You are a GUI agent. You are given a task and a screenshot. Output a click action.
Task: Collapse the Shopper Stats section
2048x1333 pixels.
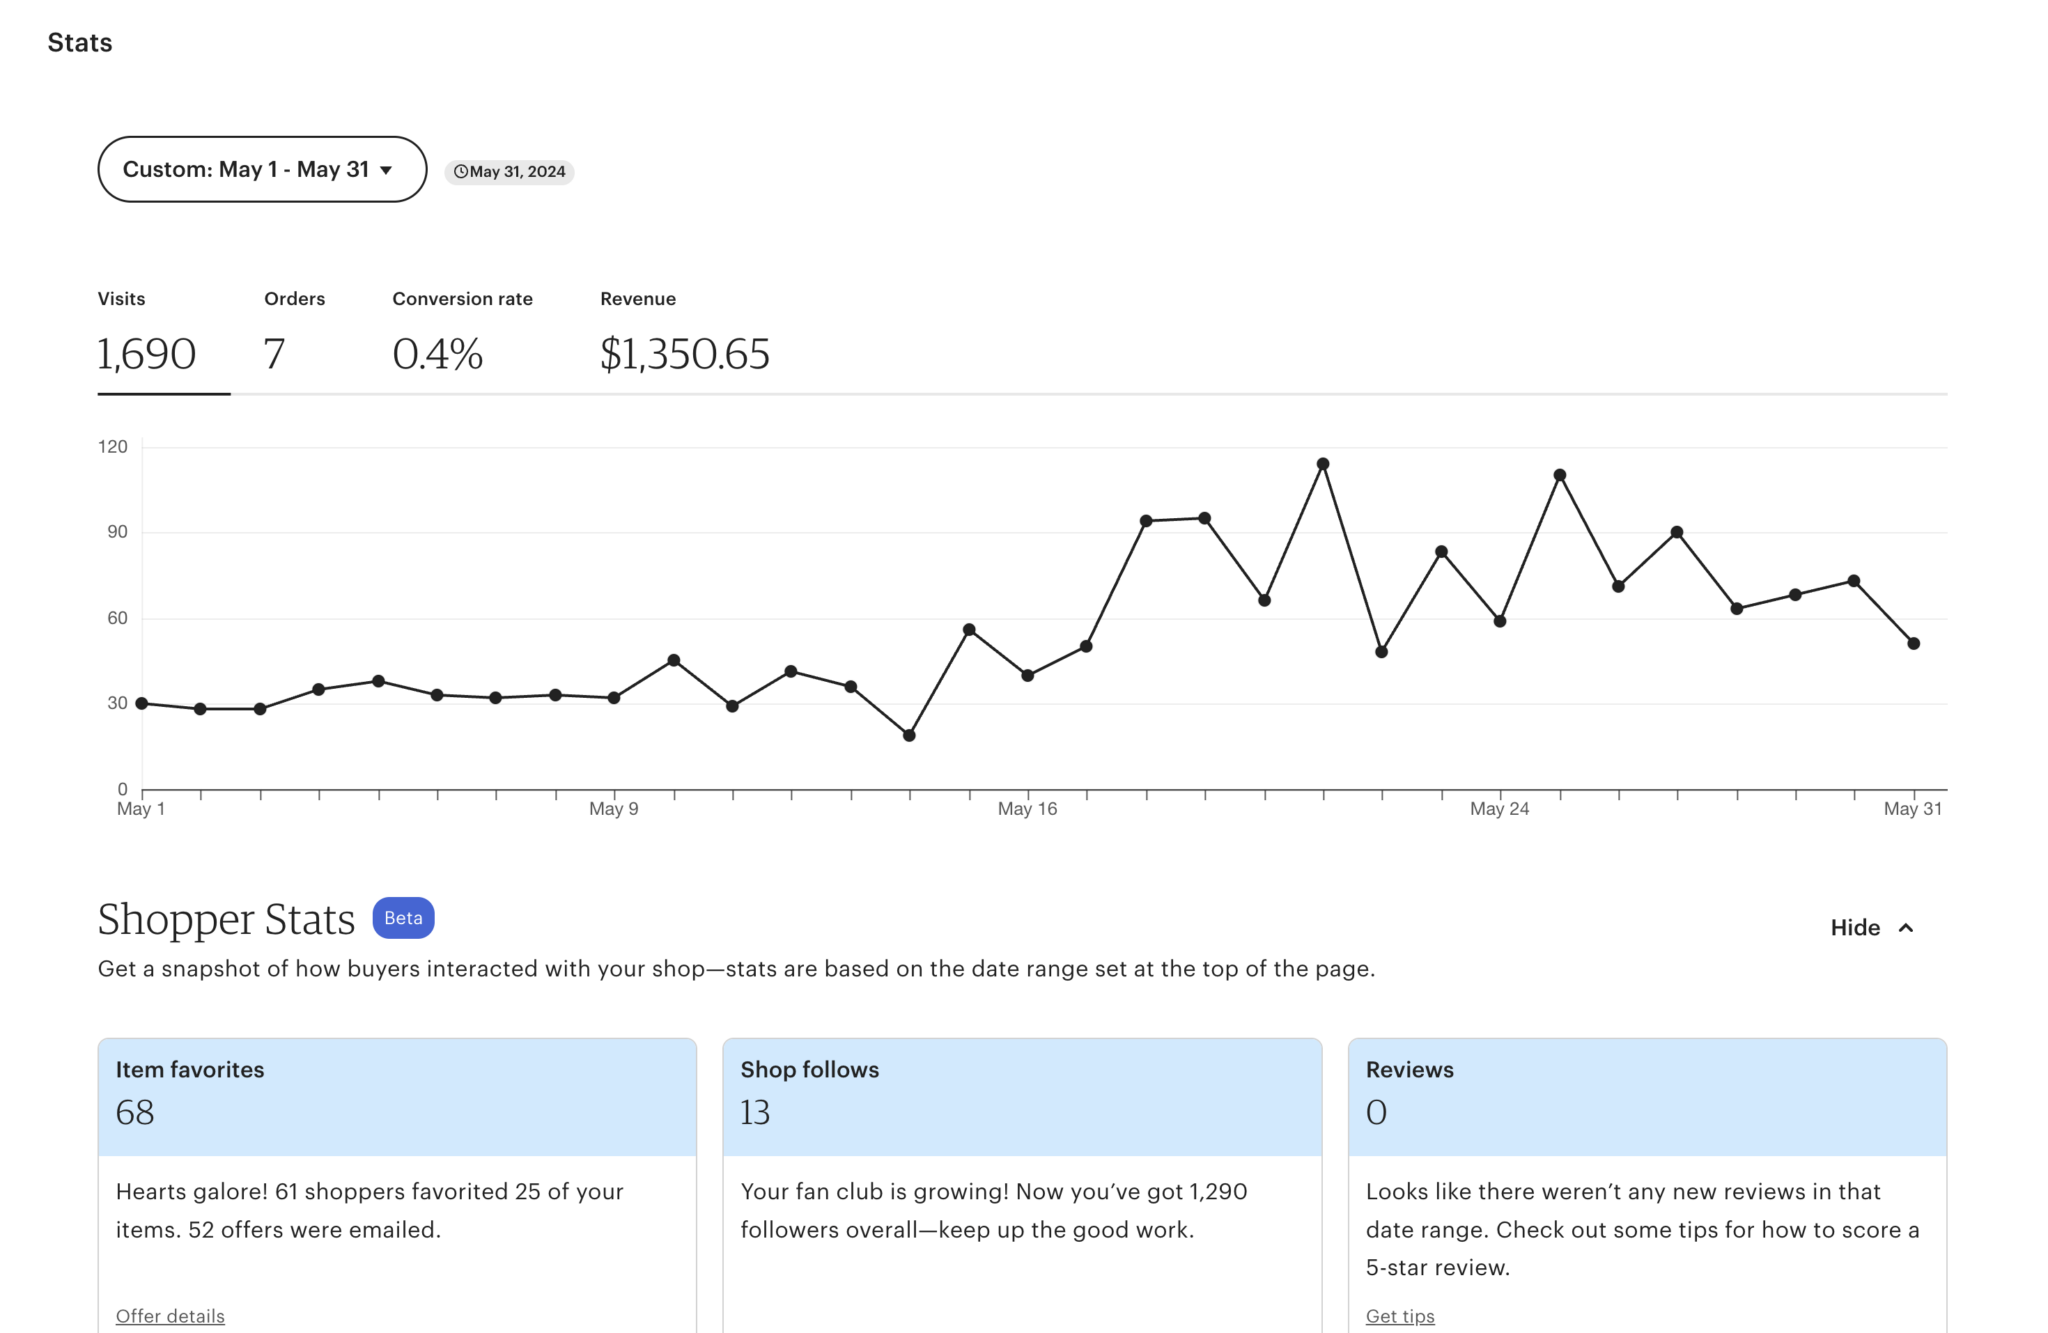point(1870,927)
